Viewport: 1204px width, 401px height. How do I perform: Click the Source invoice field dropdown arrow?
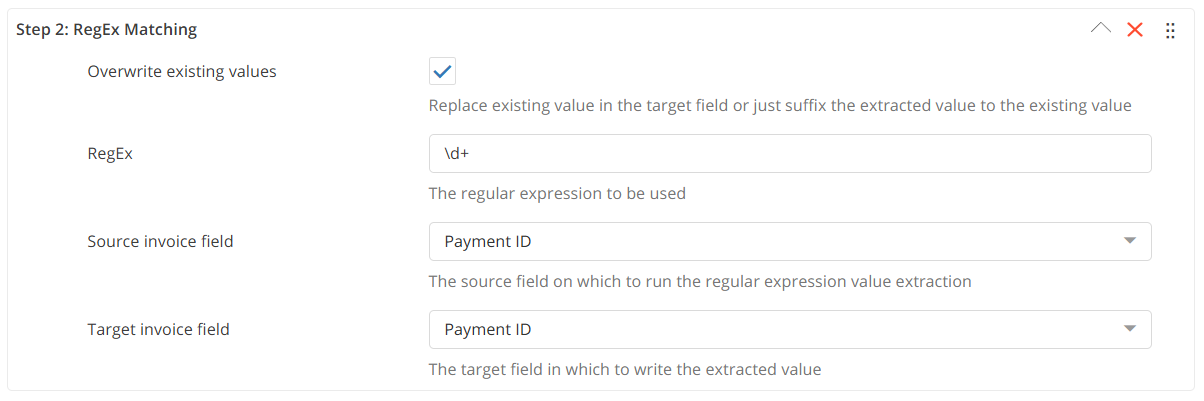(1130, 241)
